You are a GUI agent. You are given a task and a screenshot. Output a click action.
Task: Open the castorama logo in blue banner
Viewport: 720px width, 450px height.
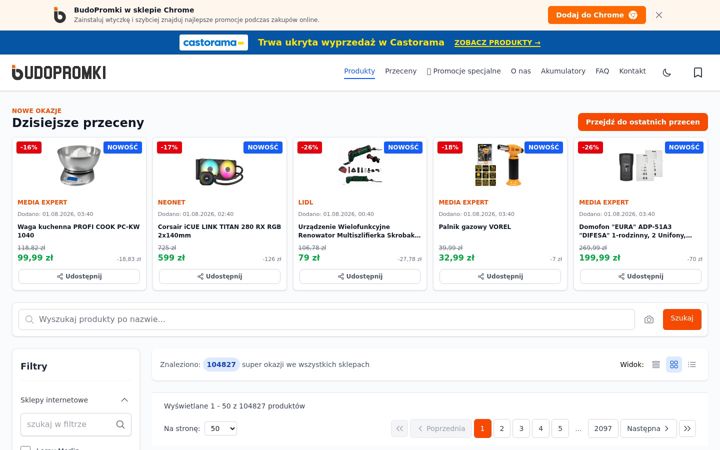pos(214,42)
